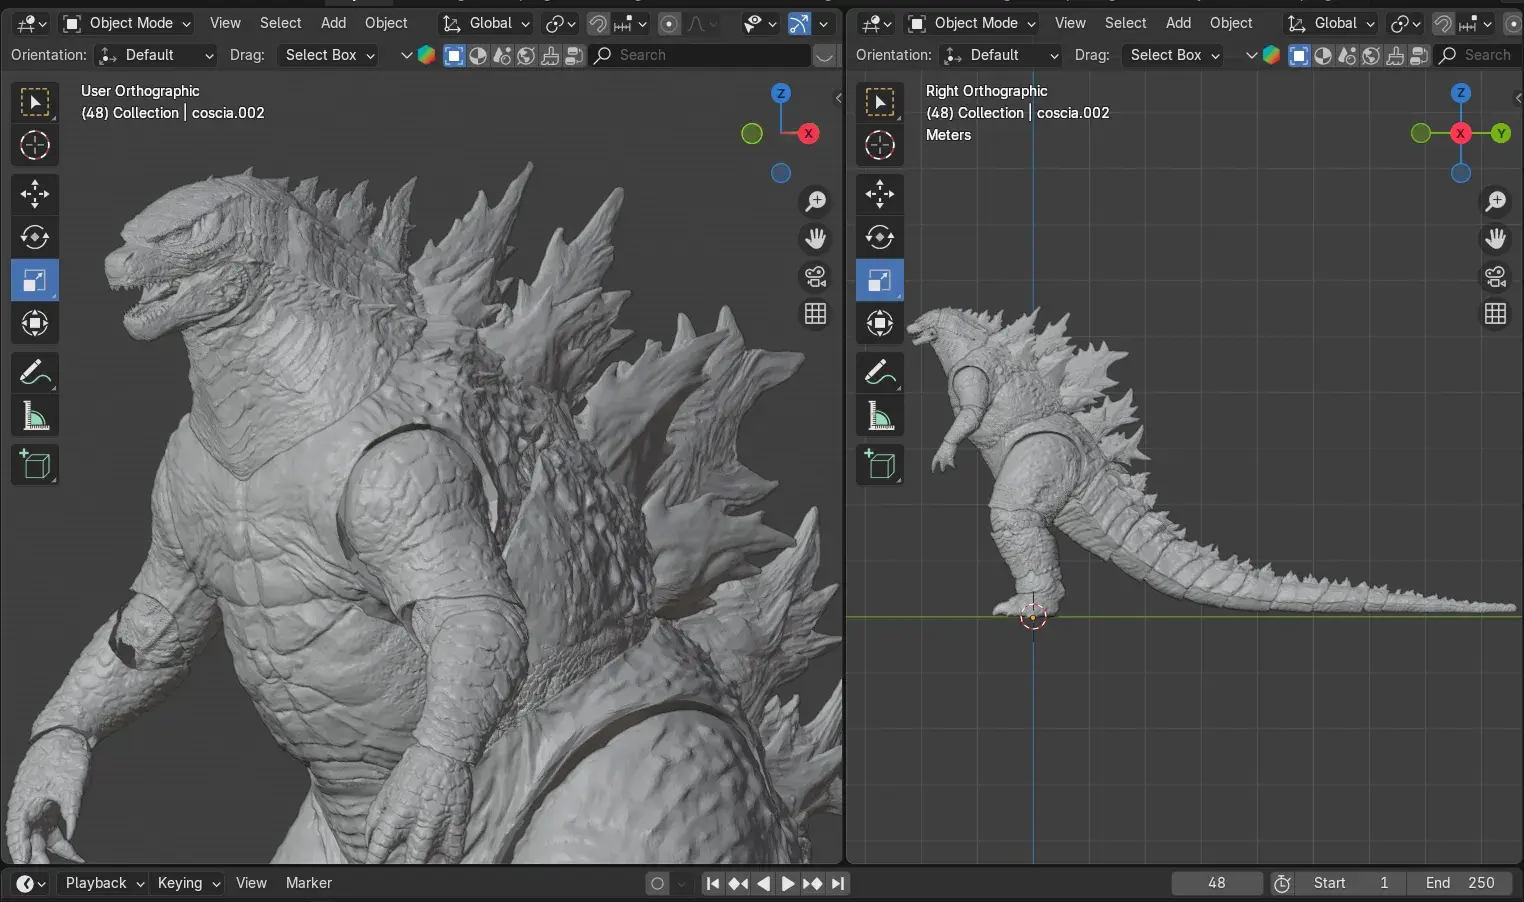This screenshot has width=1524, height=902.
Task: Toggle camera view in left viewport
Action: tap(816, 276)
